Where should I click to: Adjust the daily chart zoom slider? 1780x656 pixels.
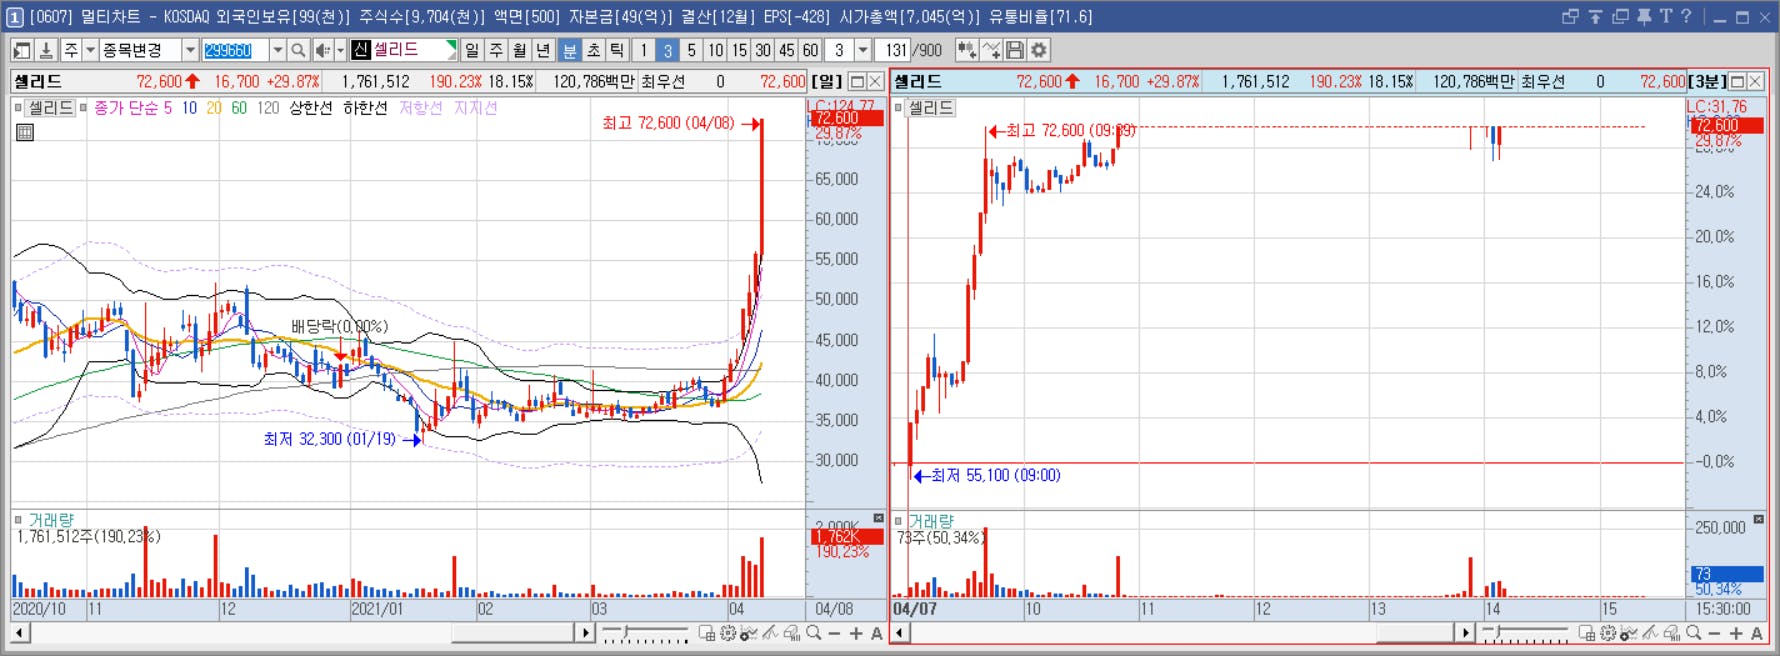646,634
